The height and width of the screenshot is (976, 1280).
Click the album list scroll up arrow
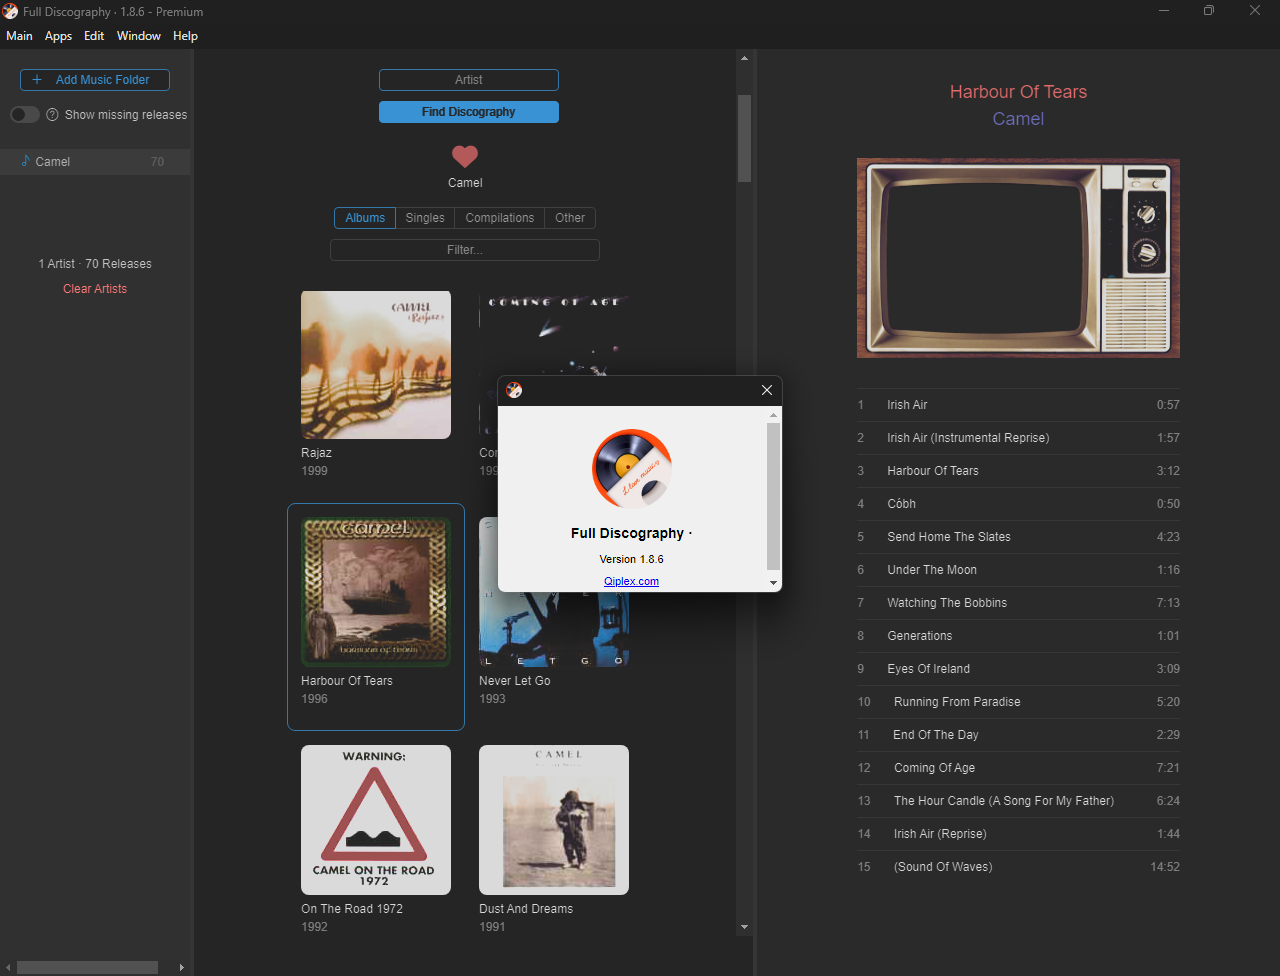[x=744, y=59]
